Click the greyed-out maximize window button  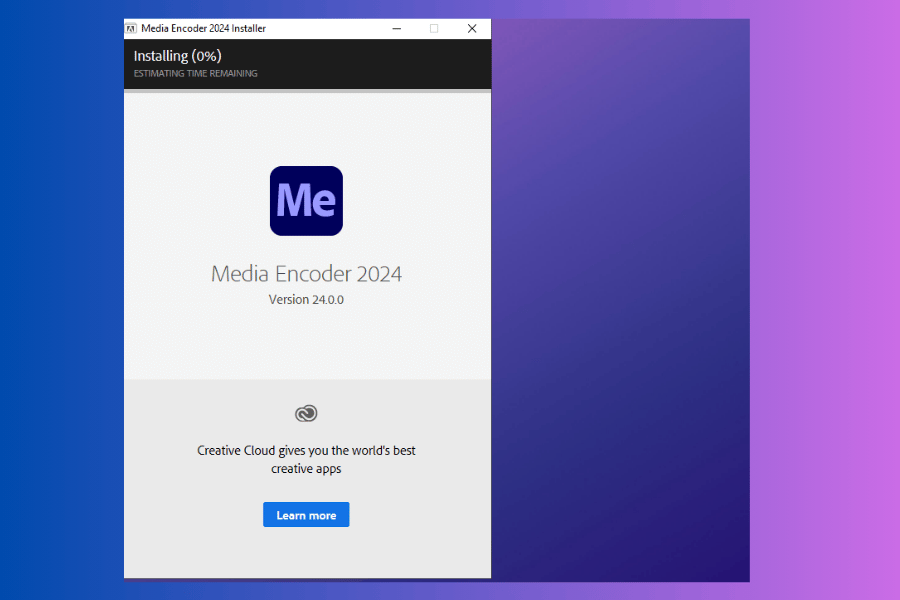click(434, 29)
